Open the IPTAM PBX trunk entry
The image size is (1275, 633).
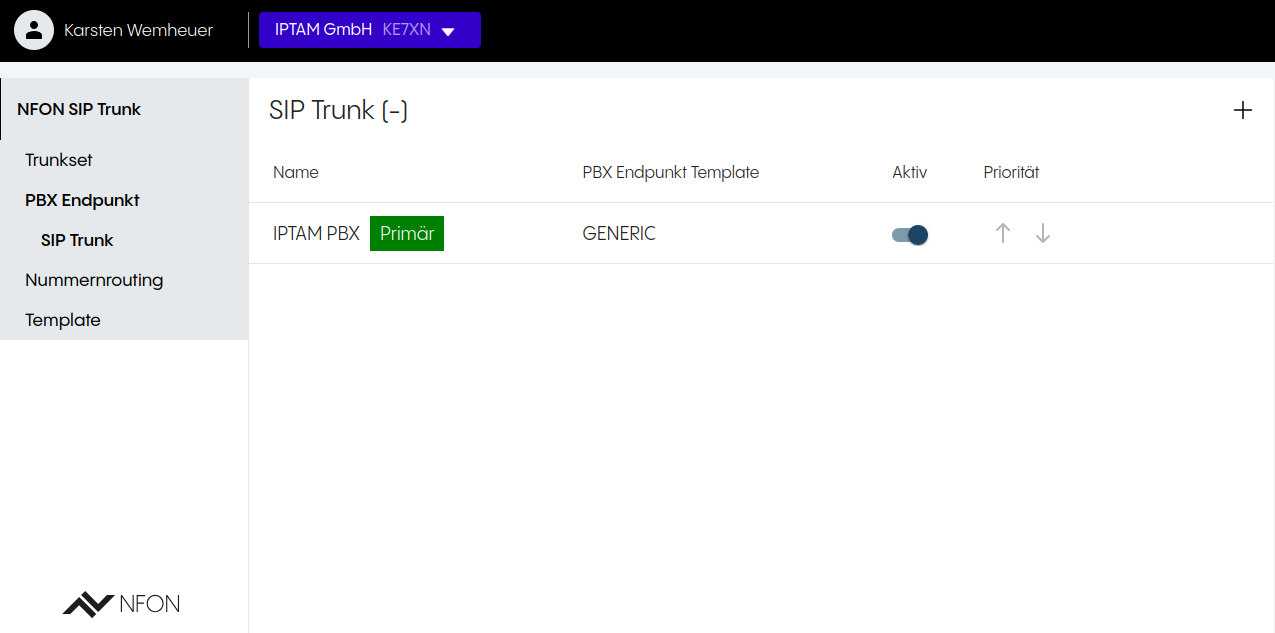point(316,234)
